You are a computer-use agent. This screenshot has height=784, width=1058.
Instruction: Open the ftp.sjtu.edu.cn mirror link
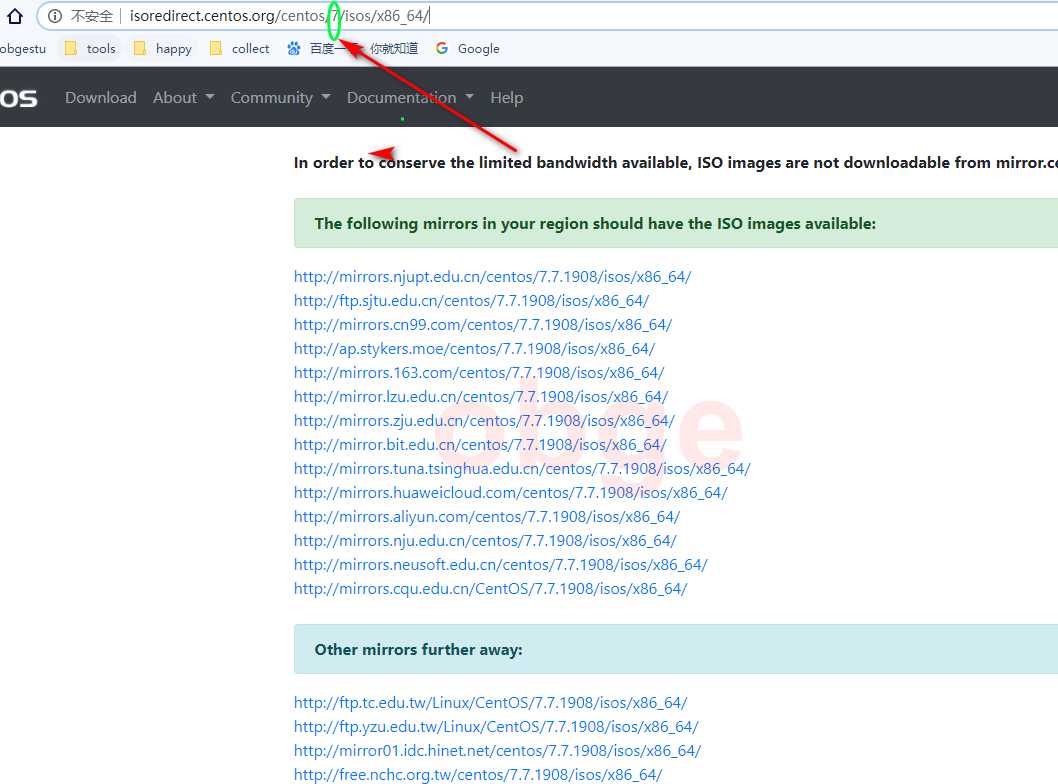(x=472, y=301)
